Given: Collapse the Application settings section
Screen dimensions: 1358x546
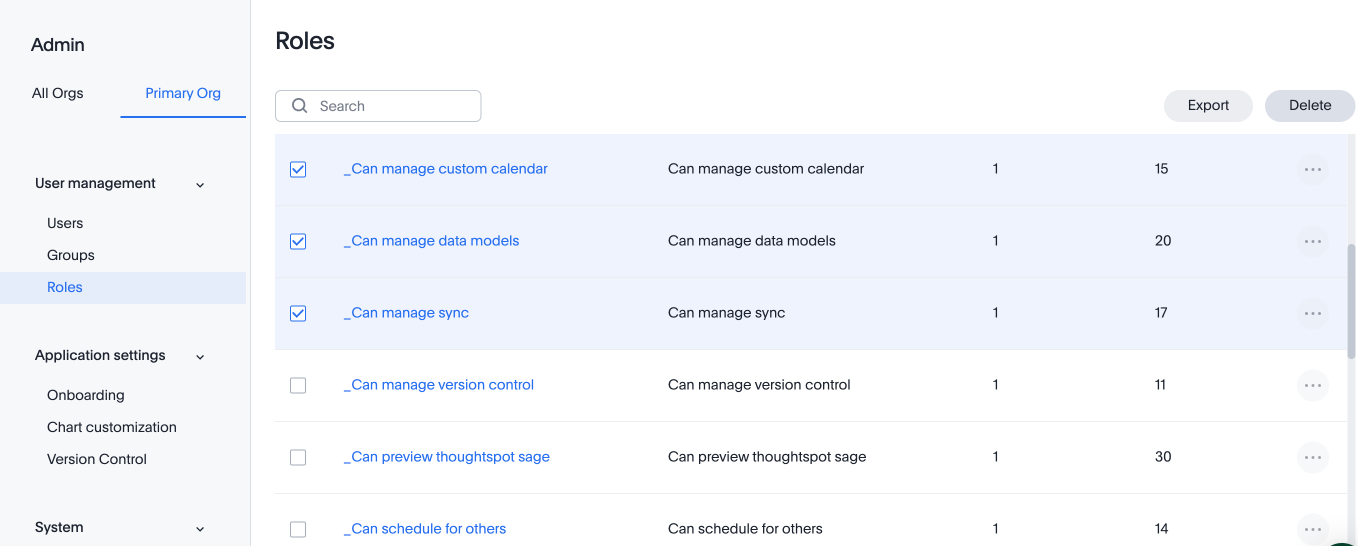Looking at the screenshot, I should coord(200,357).
